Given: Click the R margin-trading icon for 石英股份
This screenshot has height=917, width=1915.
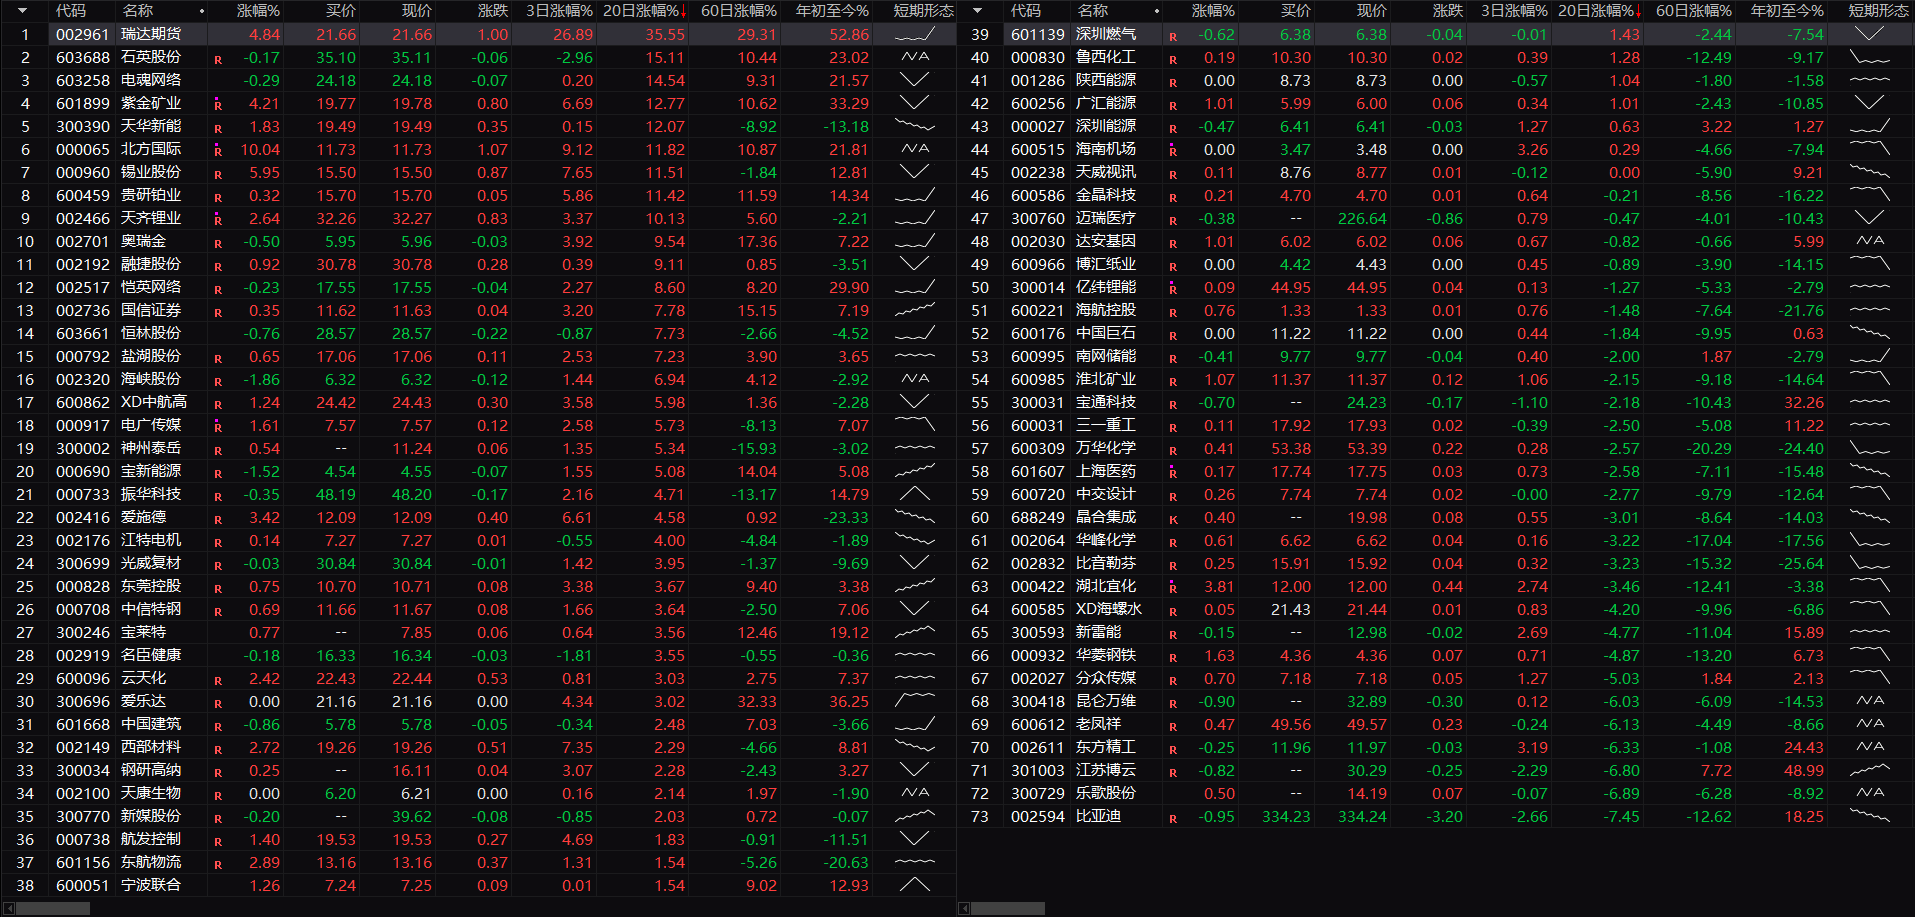Looking at the screenshot, I should 218,59.
